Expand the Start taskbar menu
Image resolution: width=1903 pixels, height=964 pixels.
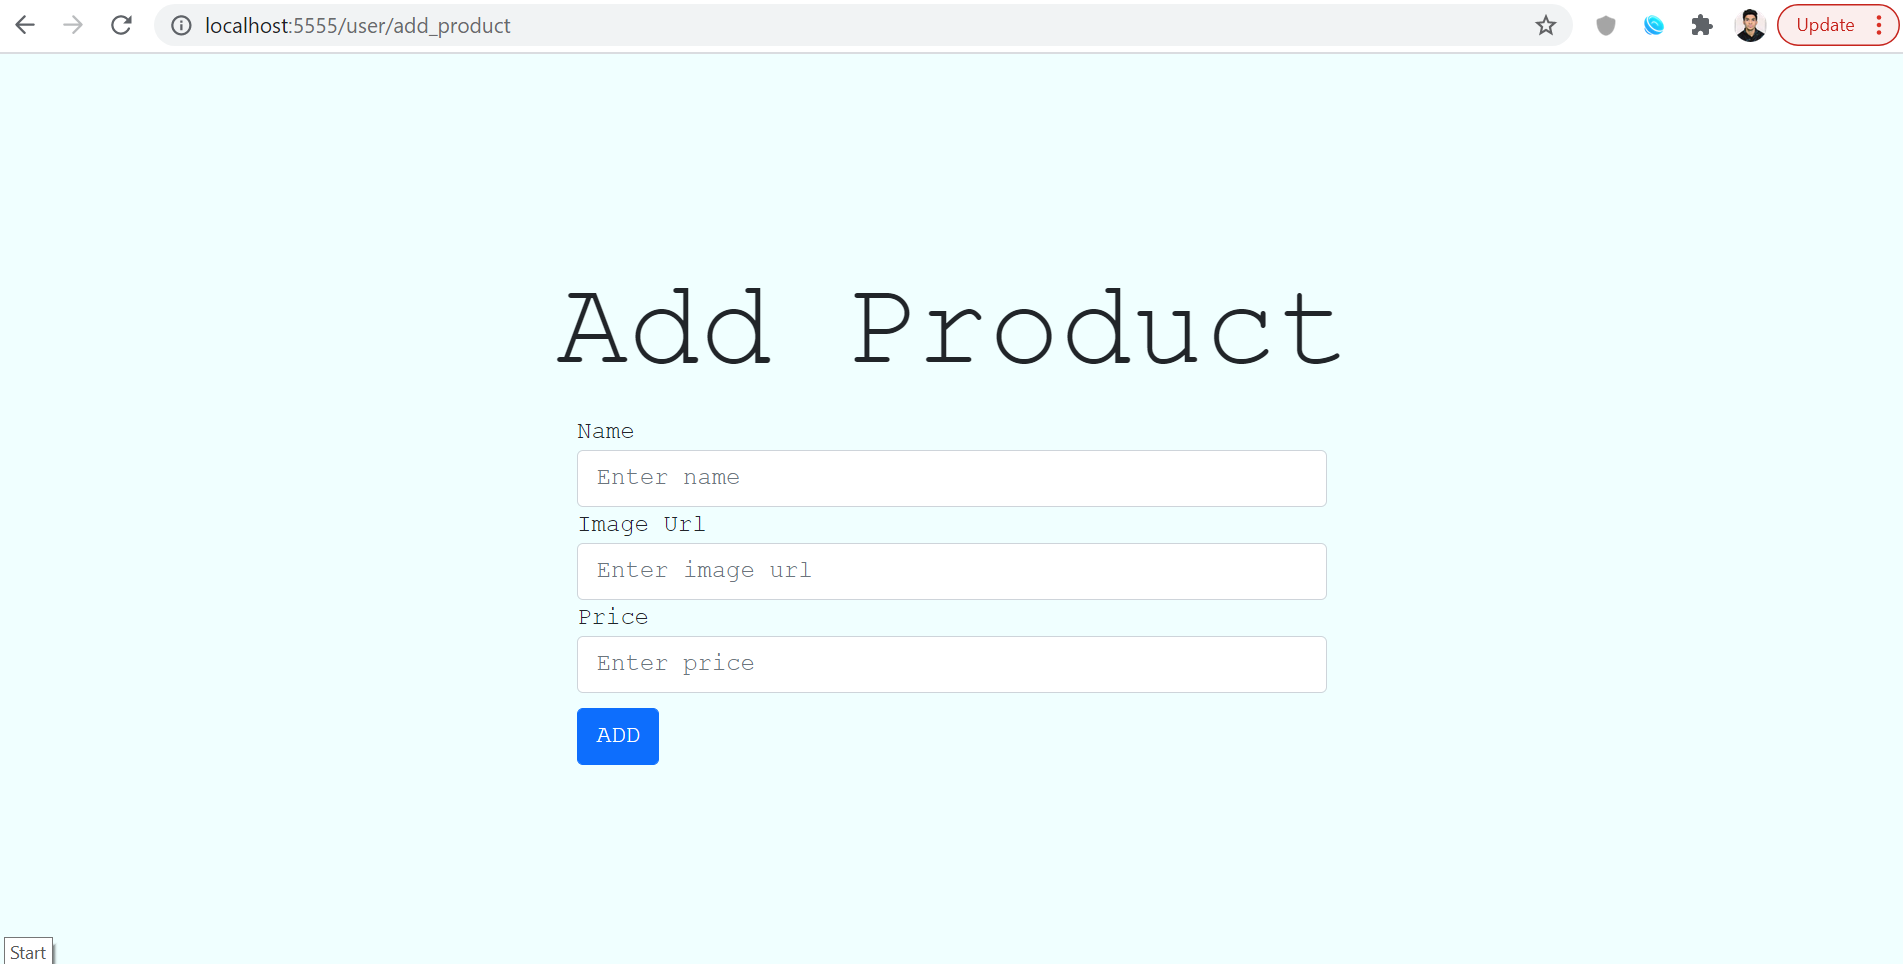(x=27, y=951)
